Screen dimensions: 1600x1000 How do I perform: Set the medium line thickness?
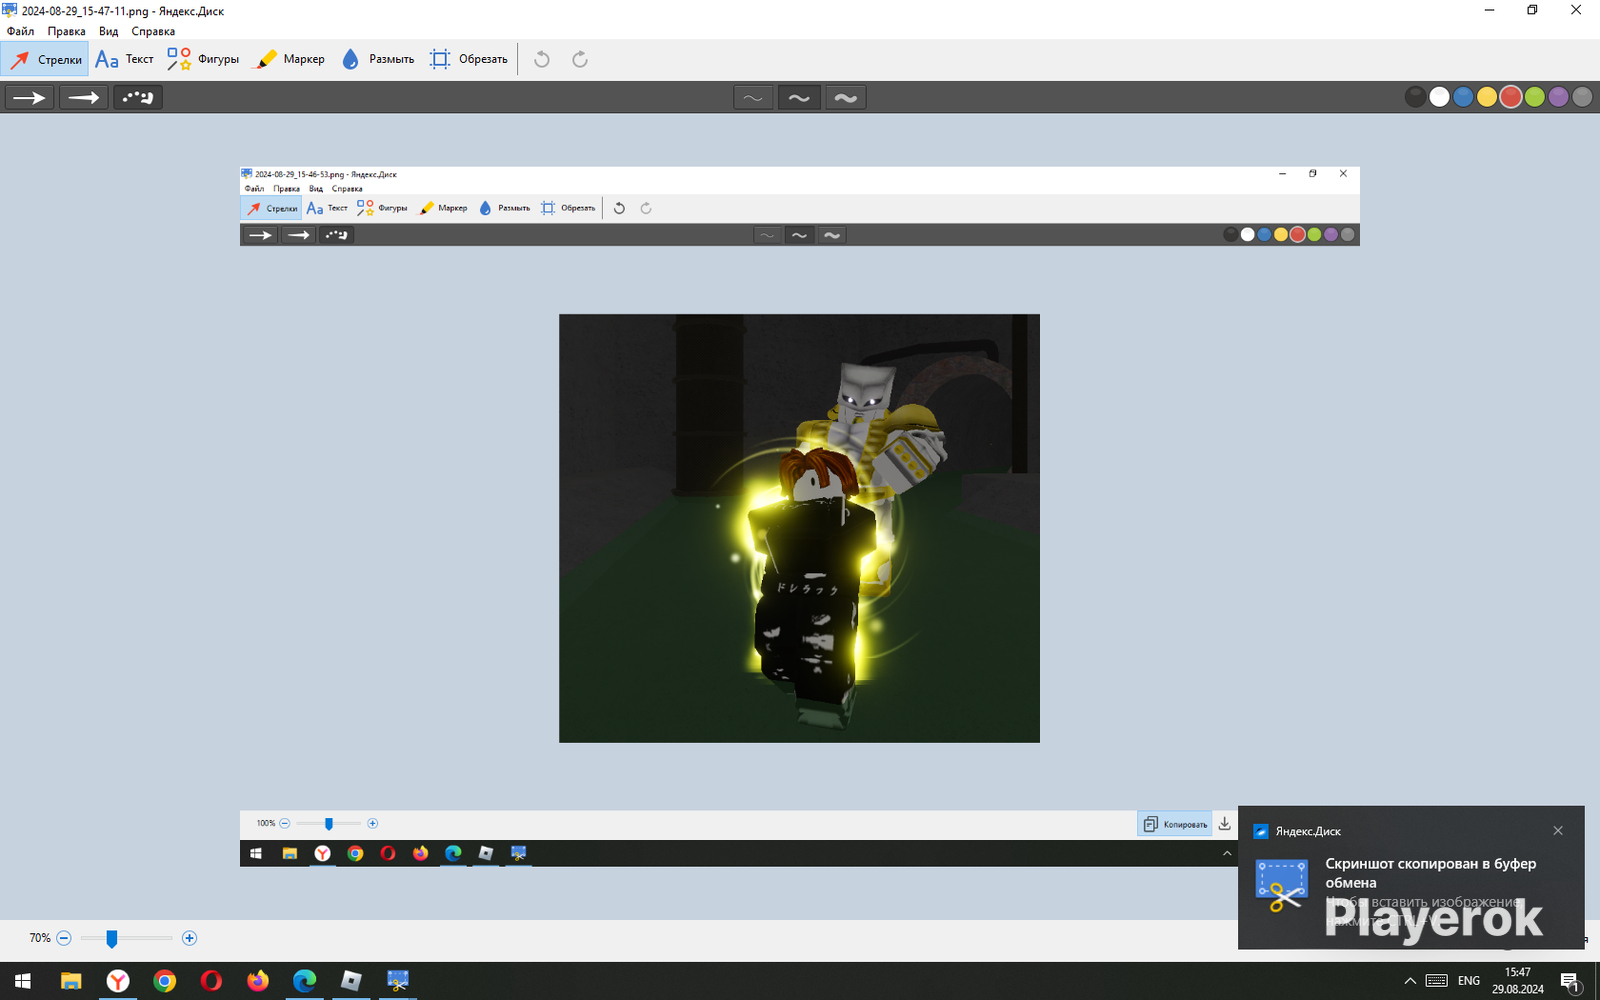(x=799, y=97)
